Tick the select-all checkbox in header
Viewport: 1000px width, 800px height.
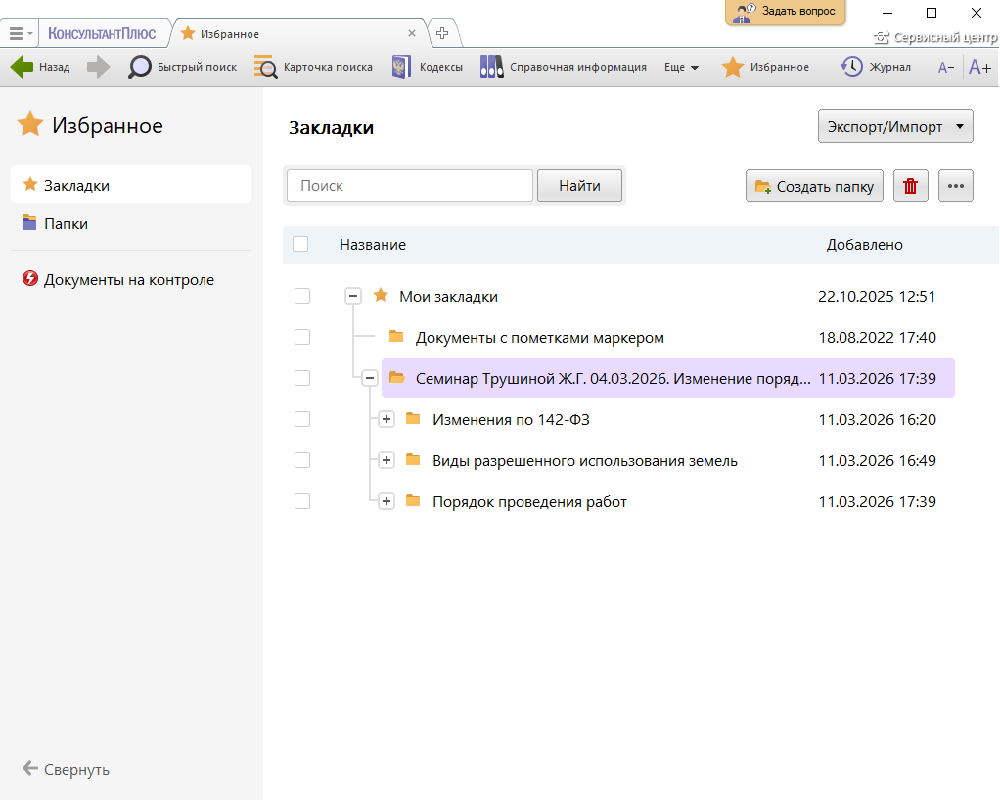[x=301, y=244]
